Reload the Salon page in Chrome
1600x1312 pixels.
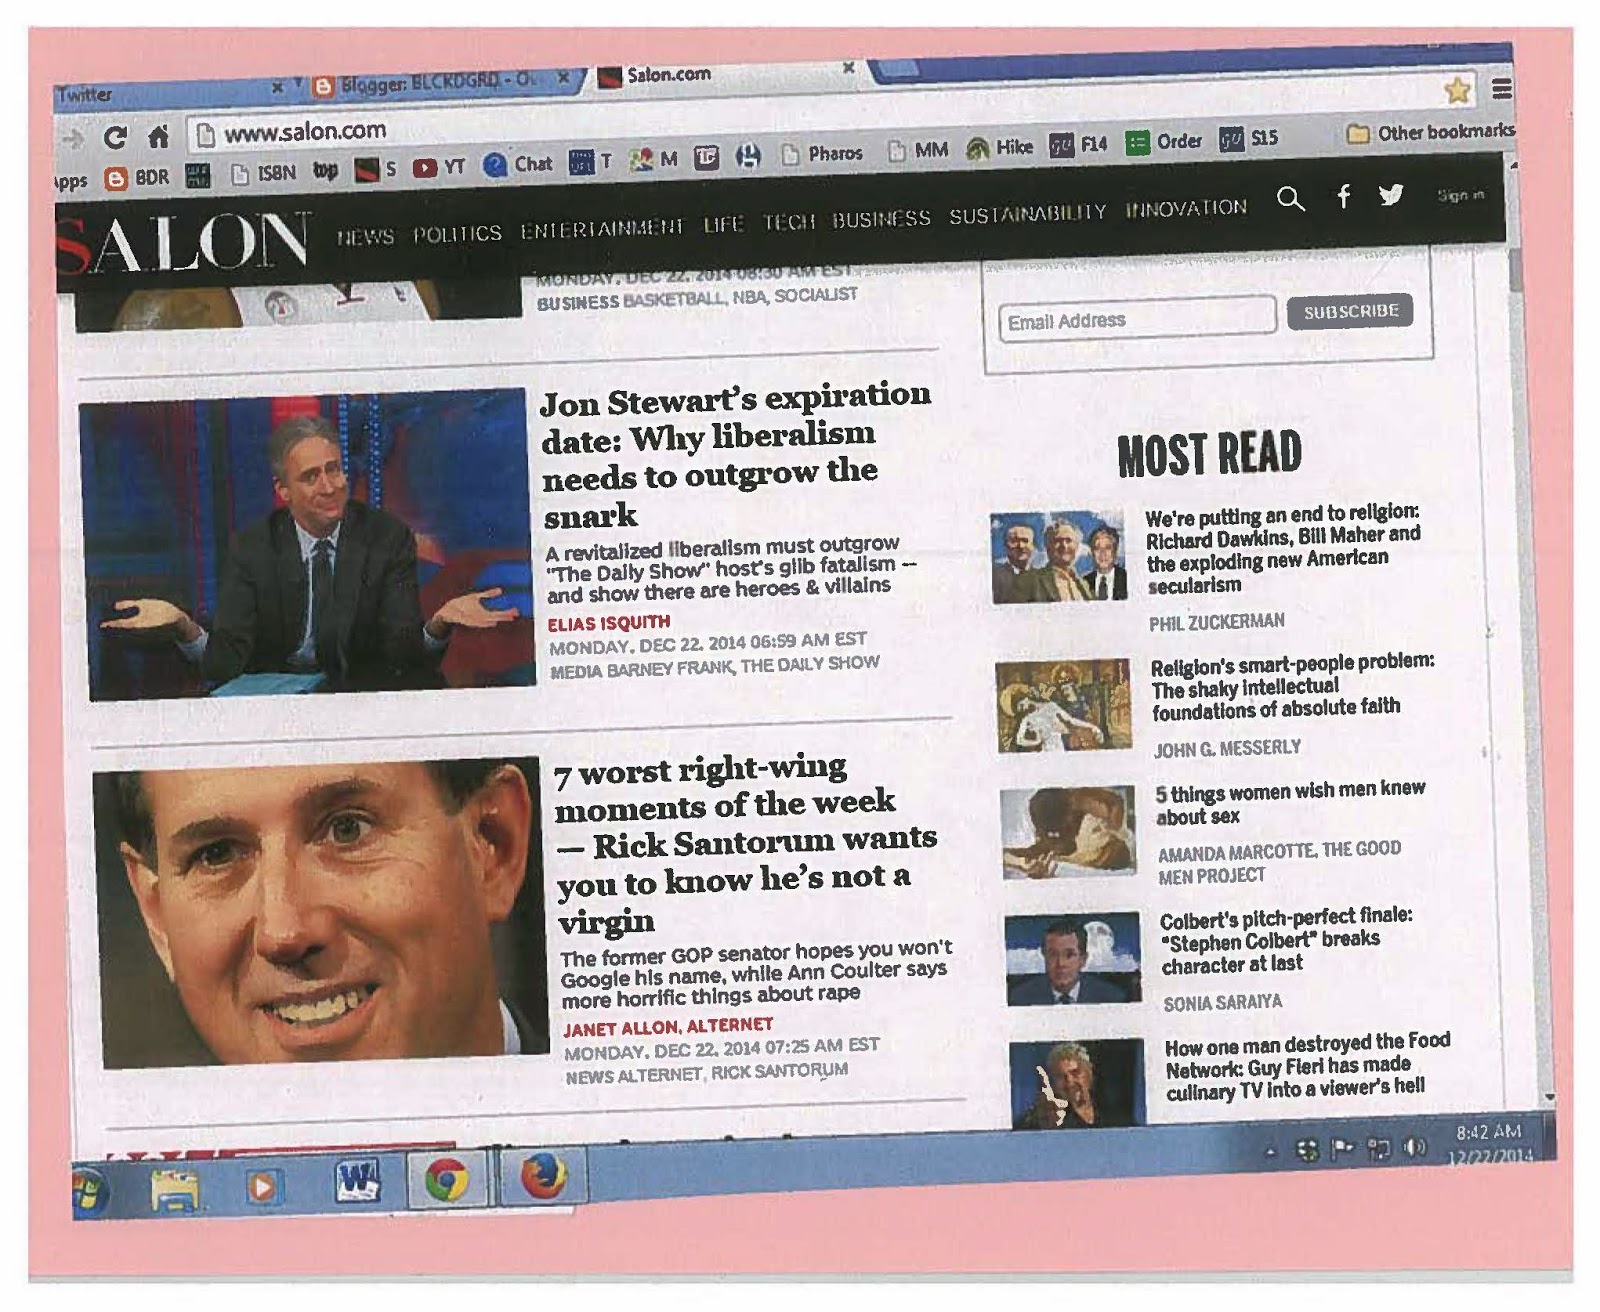(x=116, y=137)
